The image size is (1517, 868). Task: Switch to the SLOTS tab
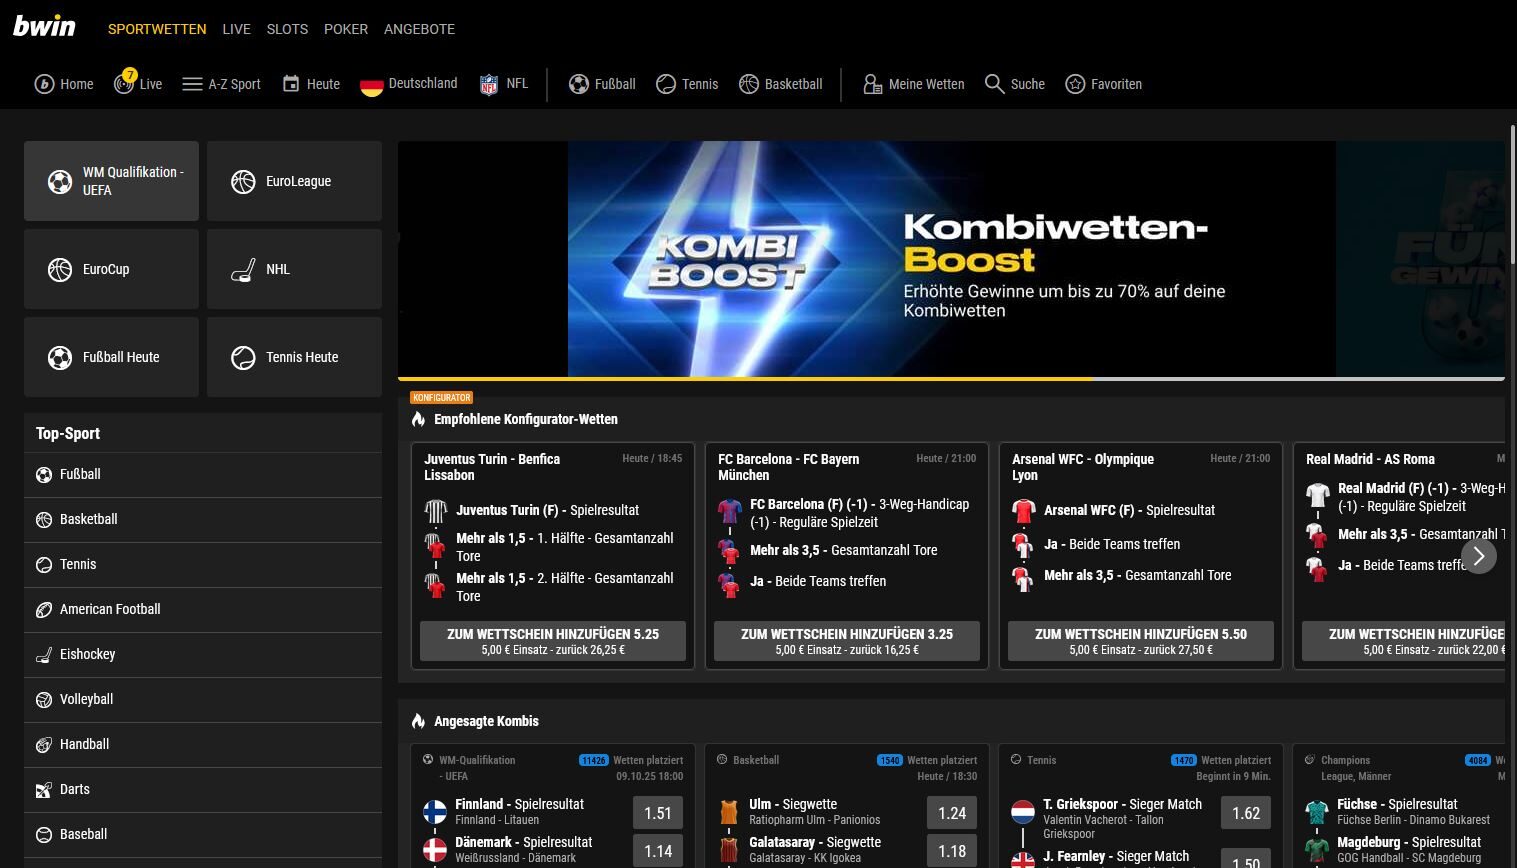click(x=287, y=29)
